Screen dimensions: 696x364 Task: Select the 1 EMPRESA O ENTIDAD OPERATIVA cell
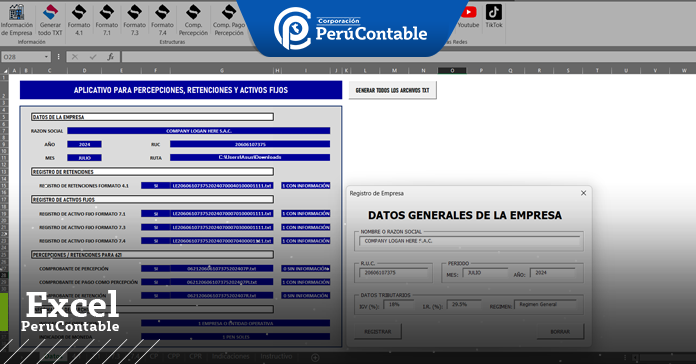pyautogui.click(x=235, y=323)
